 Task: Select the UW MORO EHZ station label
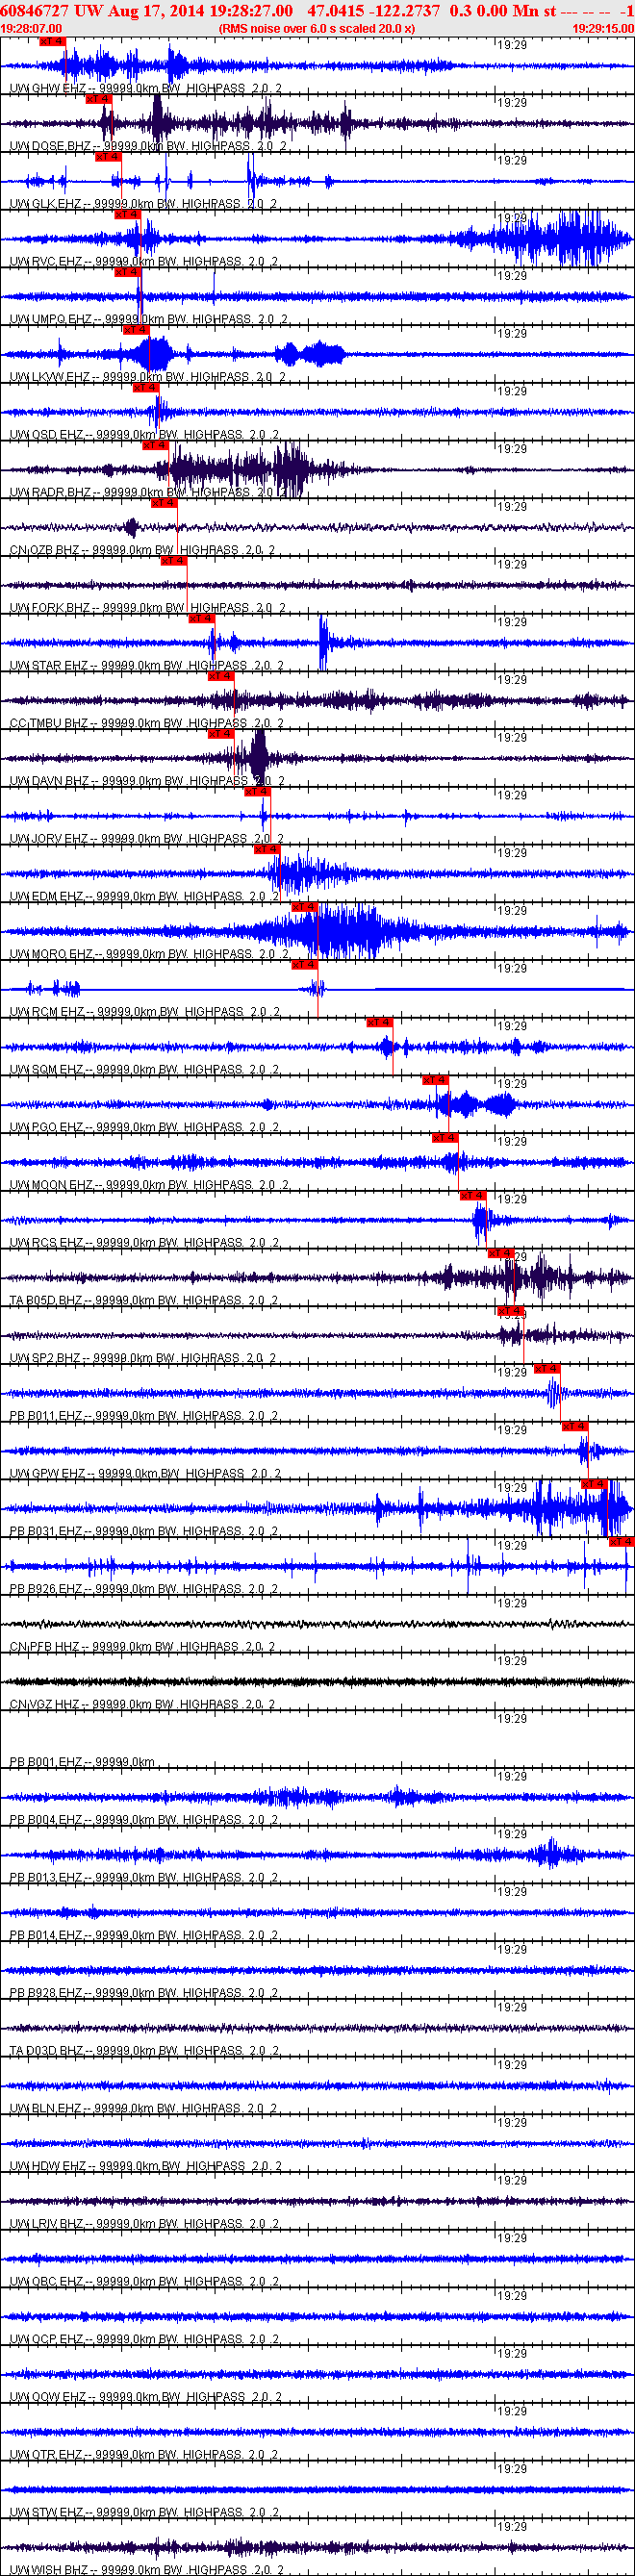point(149,955)
